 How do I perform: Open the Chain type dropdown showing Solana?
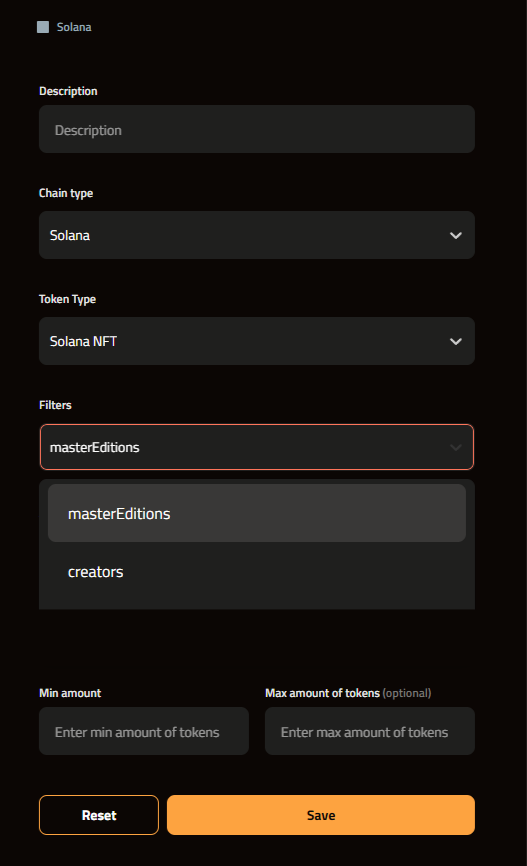[x=257, y=235]
